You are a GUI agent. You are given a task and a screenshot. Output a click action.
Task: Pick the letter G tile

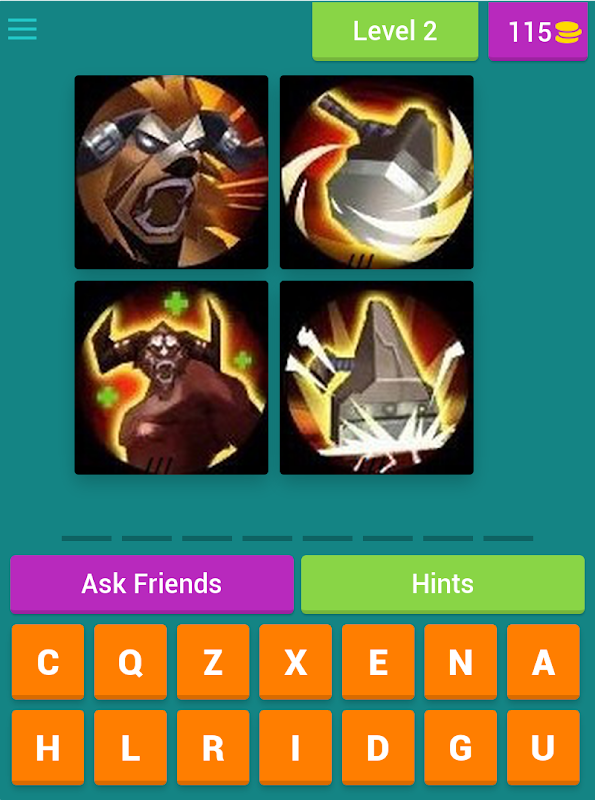[x=460, y=747]
